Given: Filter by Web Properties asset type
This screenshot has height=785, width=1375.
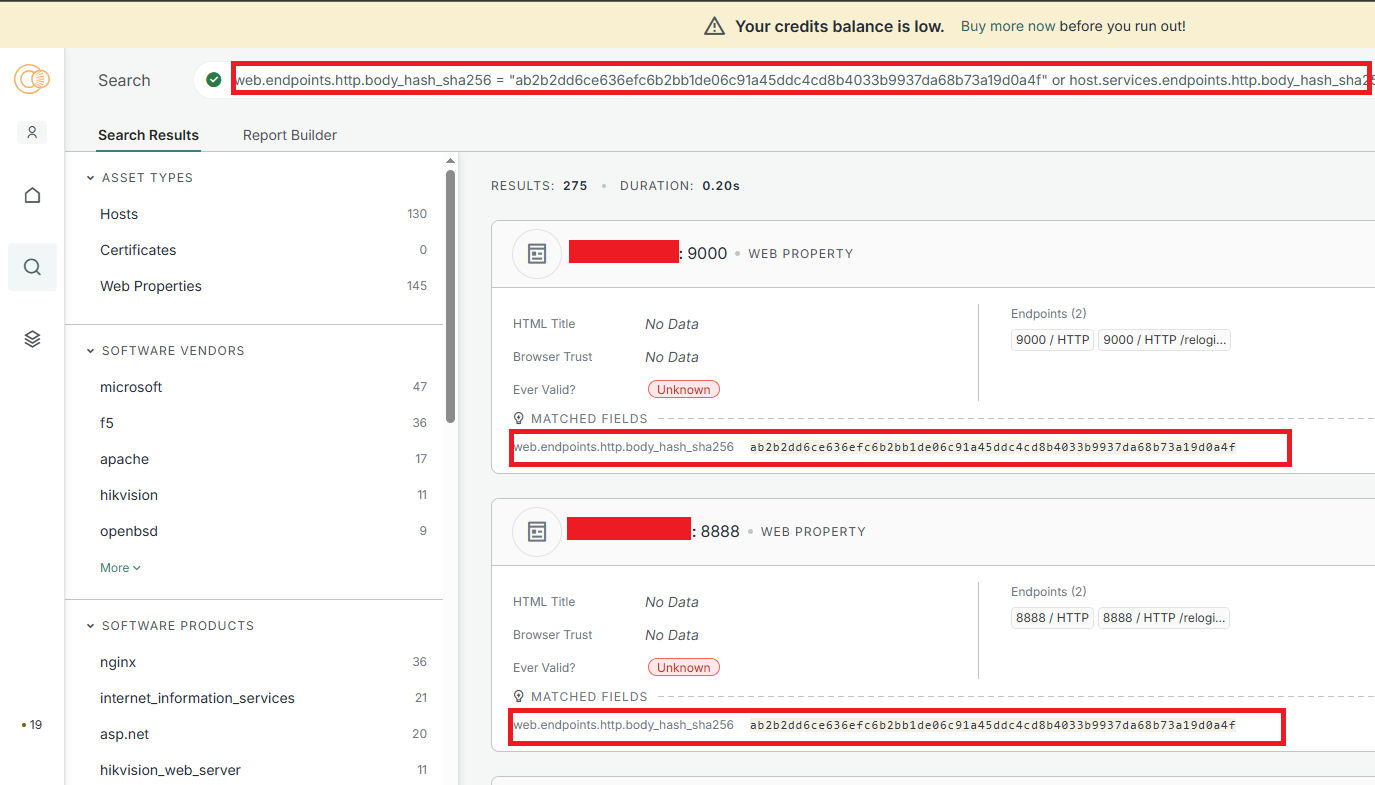Looking at the screenshot, I should click(x=151, y=286).
